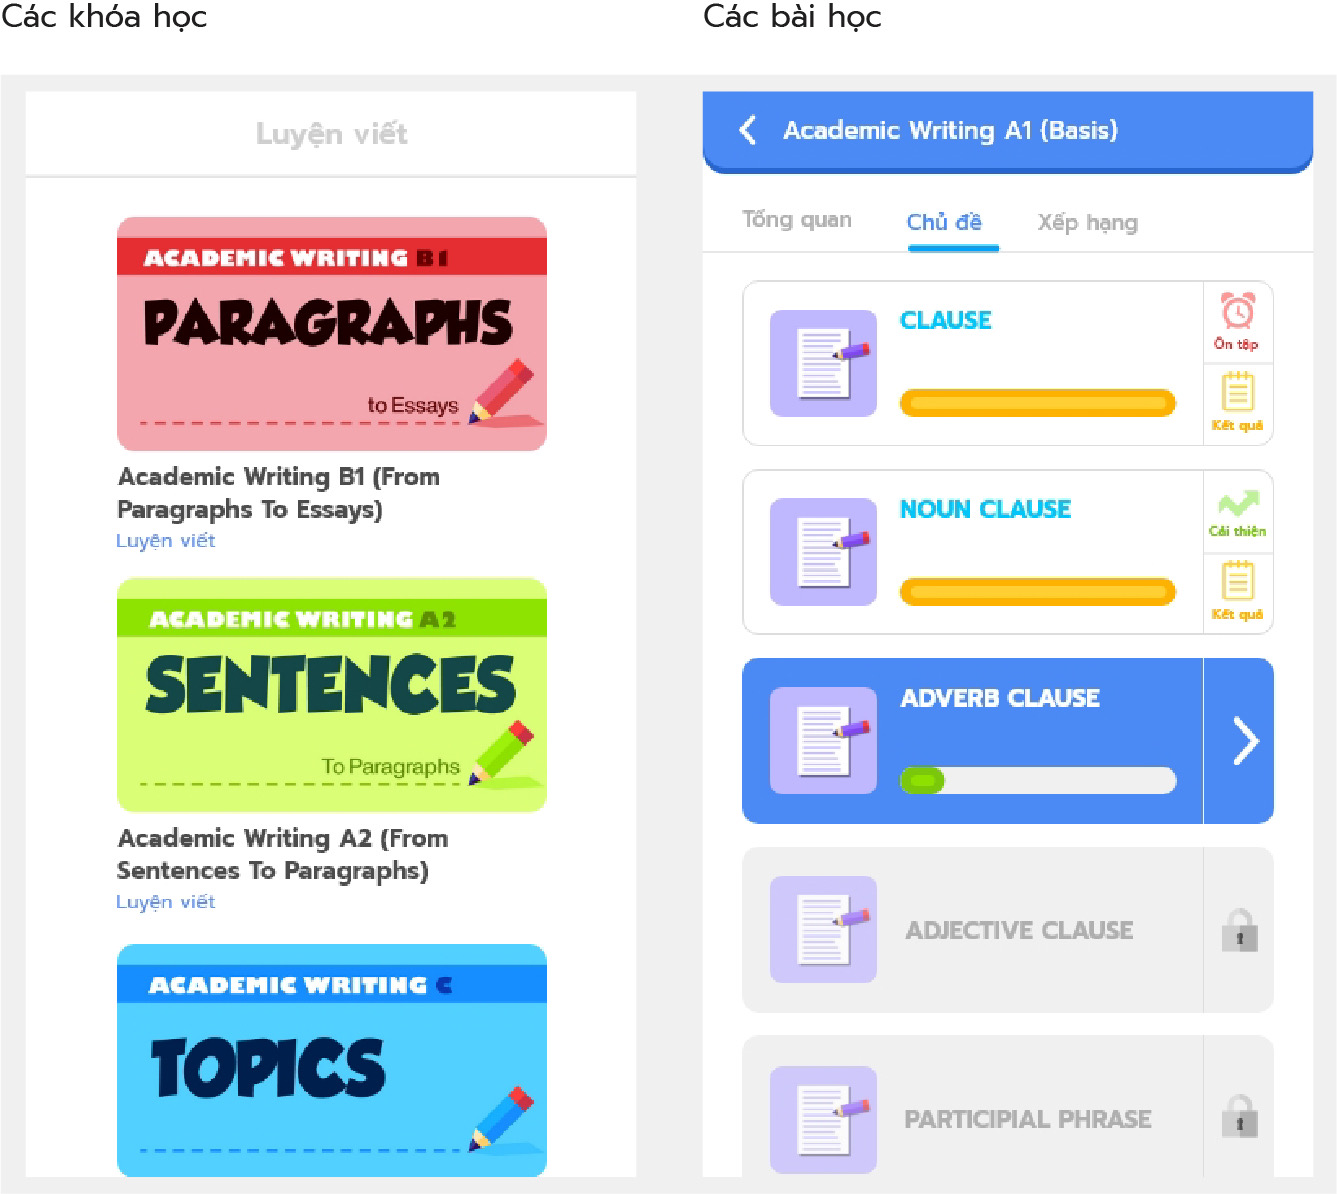This screenshot has width=1337, height=1194.
Task: Click the ADVERB CLAUSE document icon
Action: [x=823, y=741]
